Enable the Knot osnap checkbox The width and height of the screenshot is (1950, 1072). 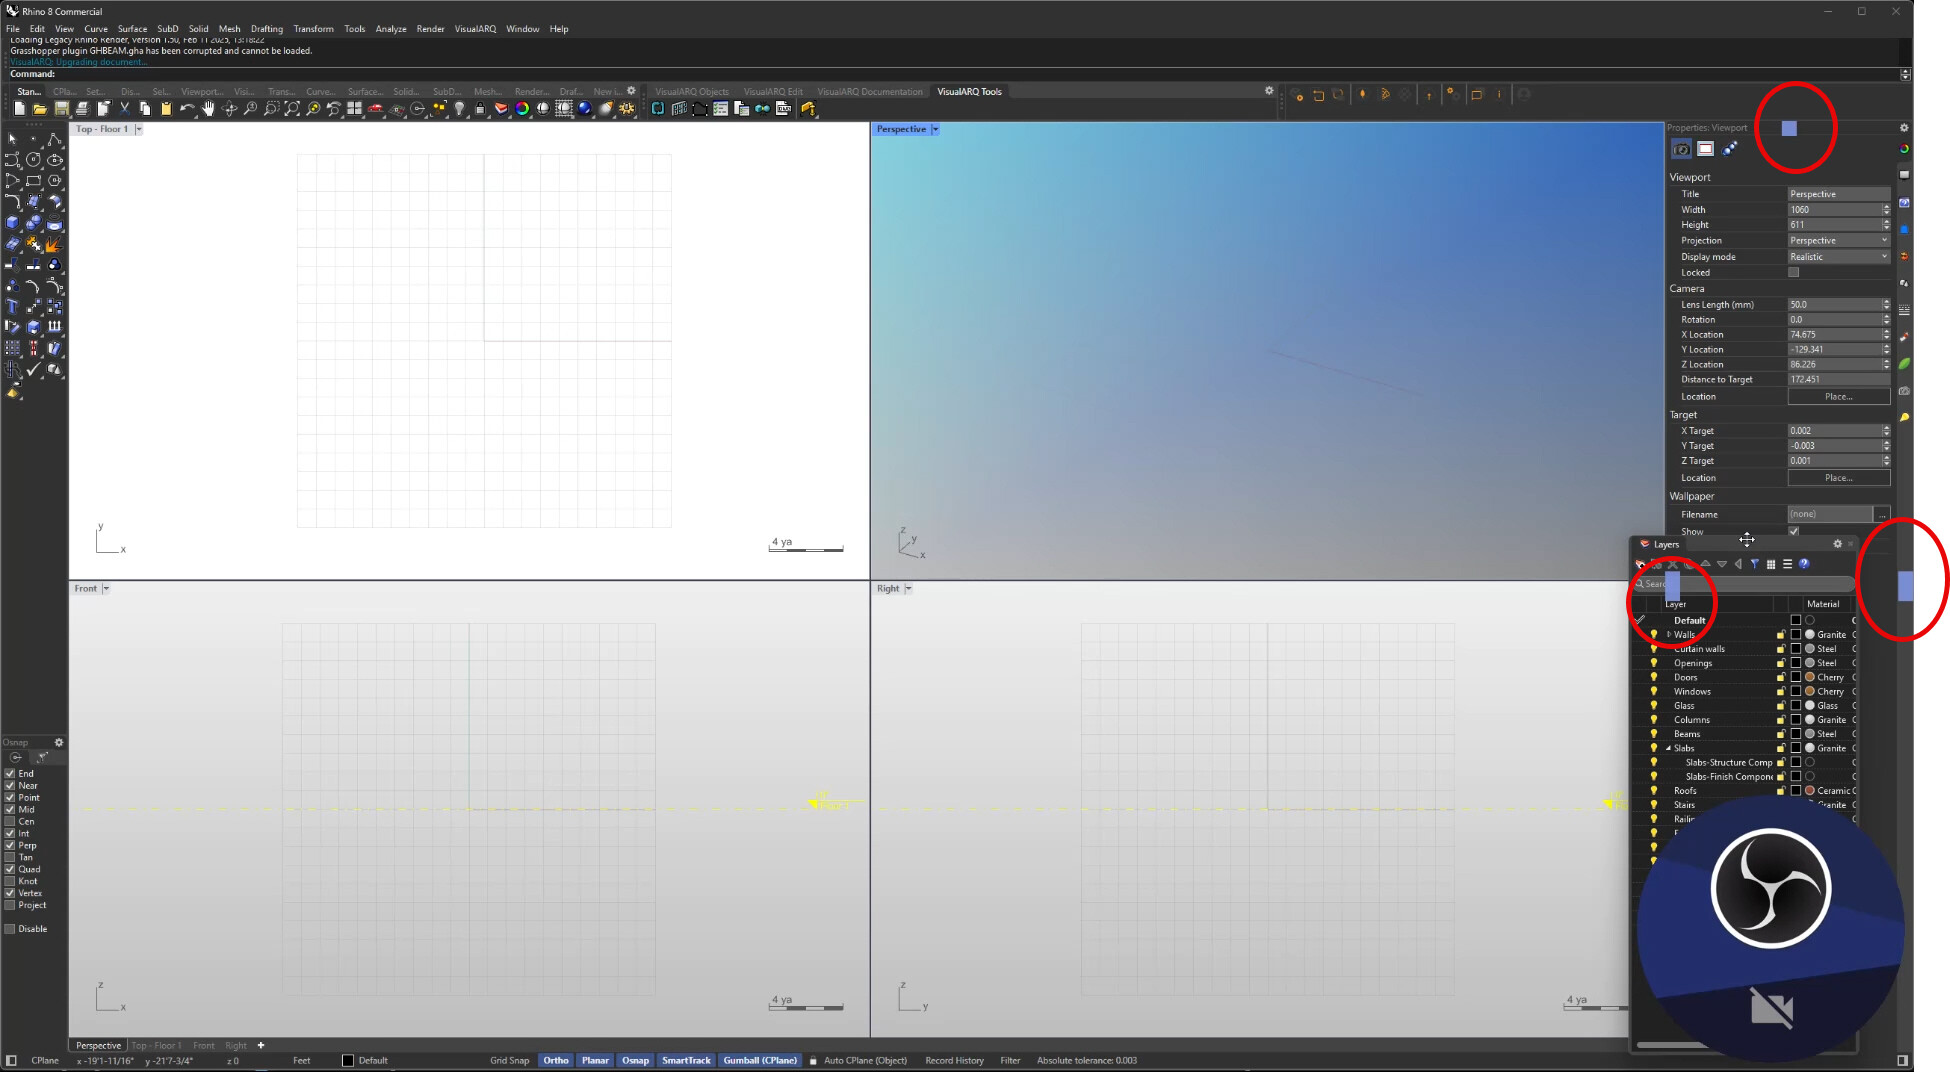(x=10, y=881)
